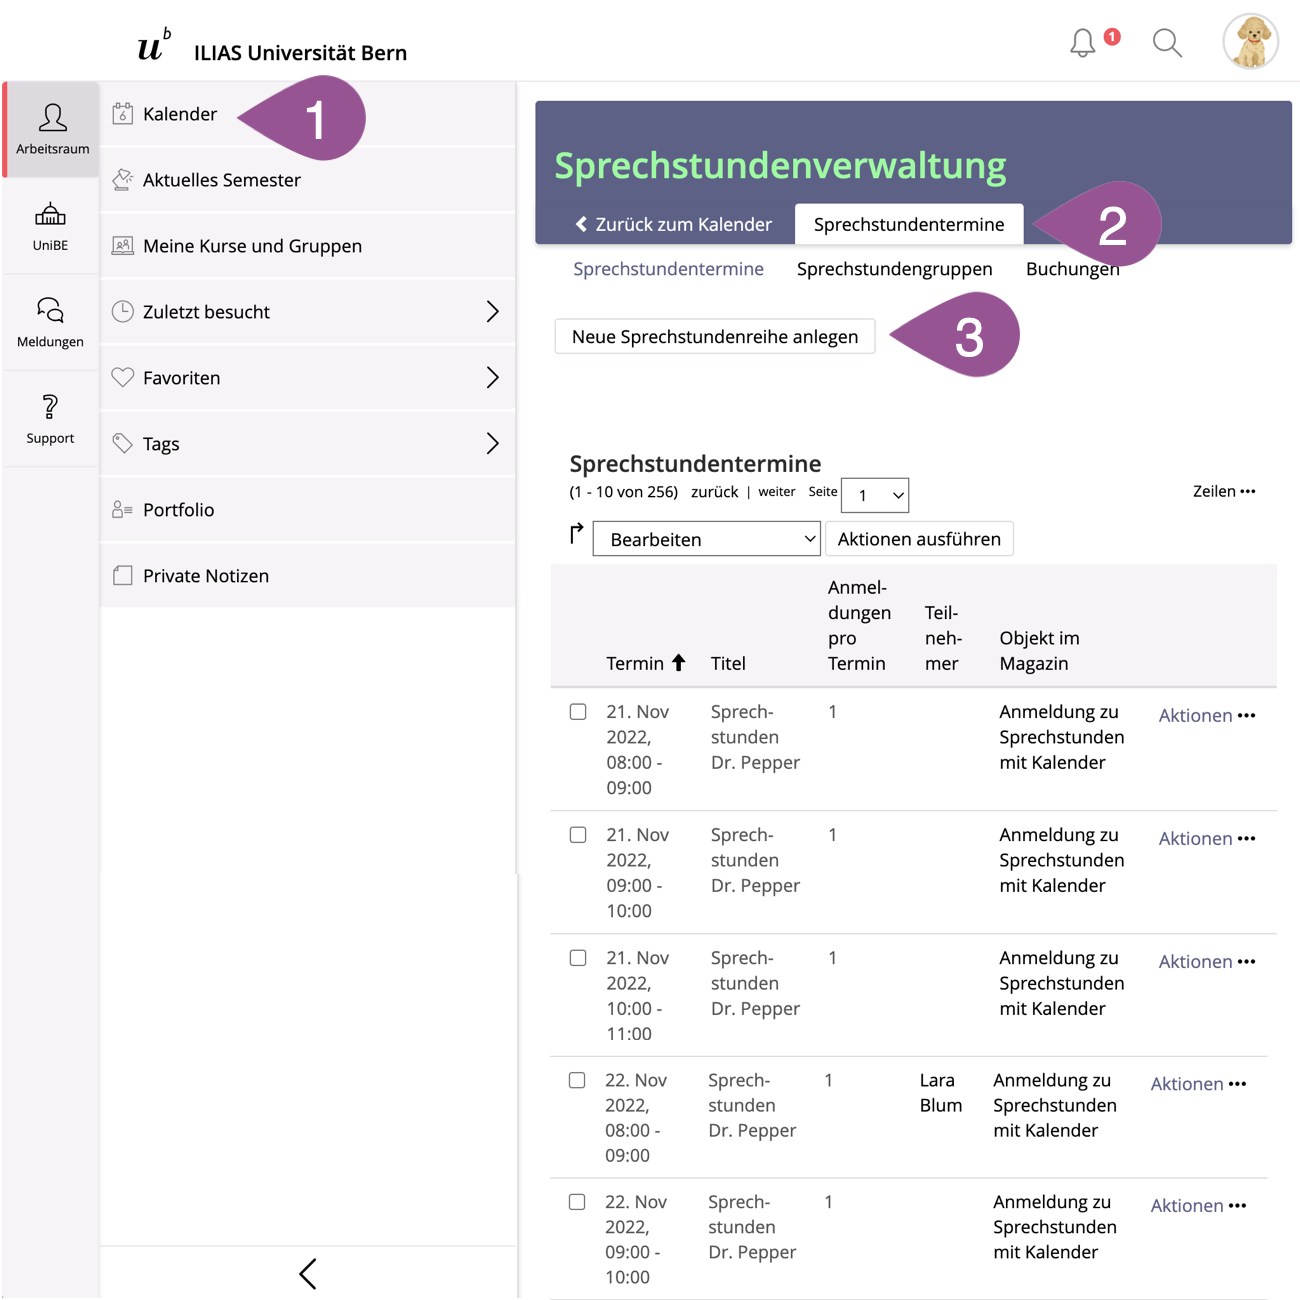The image size is (1300, 1300).
Task: Tick the 21. Nov 10:00 - 11:00 checkbox
Action: point(578,958)
